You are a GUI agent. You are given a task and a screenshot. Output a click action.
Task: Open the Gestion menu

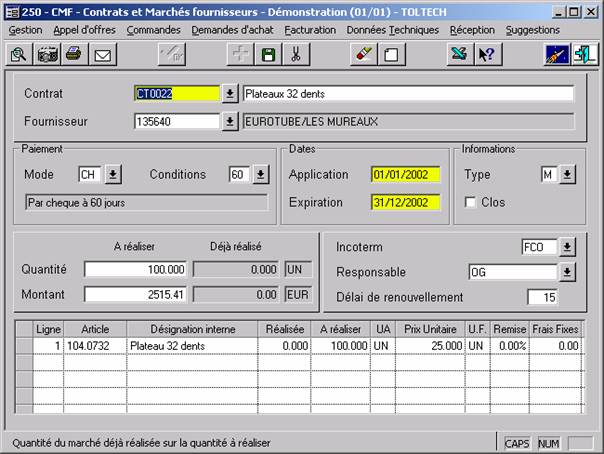pos(25,30)
